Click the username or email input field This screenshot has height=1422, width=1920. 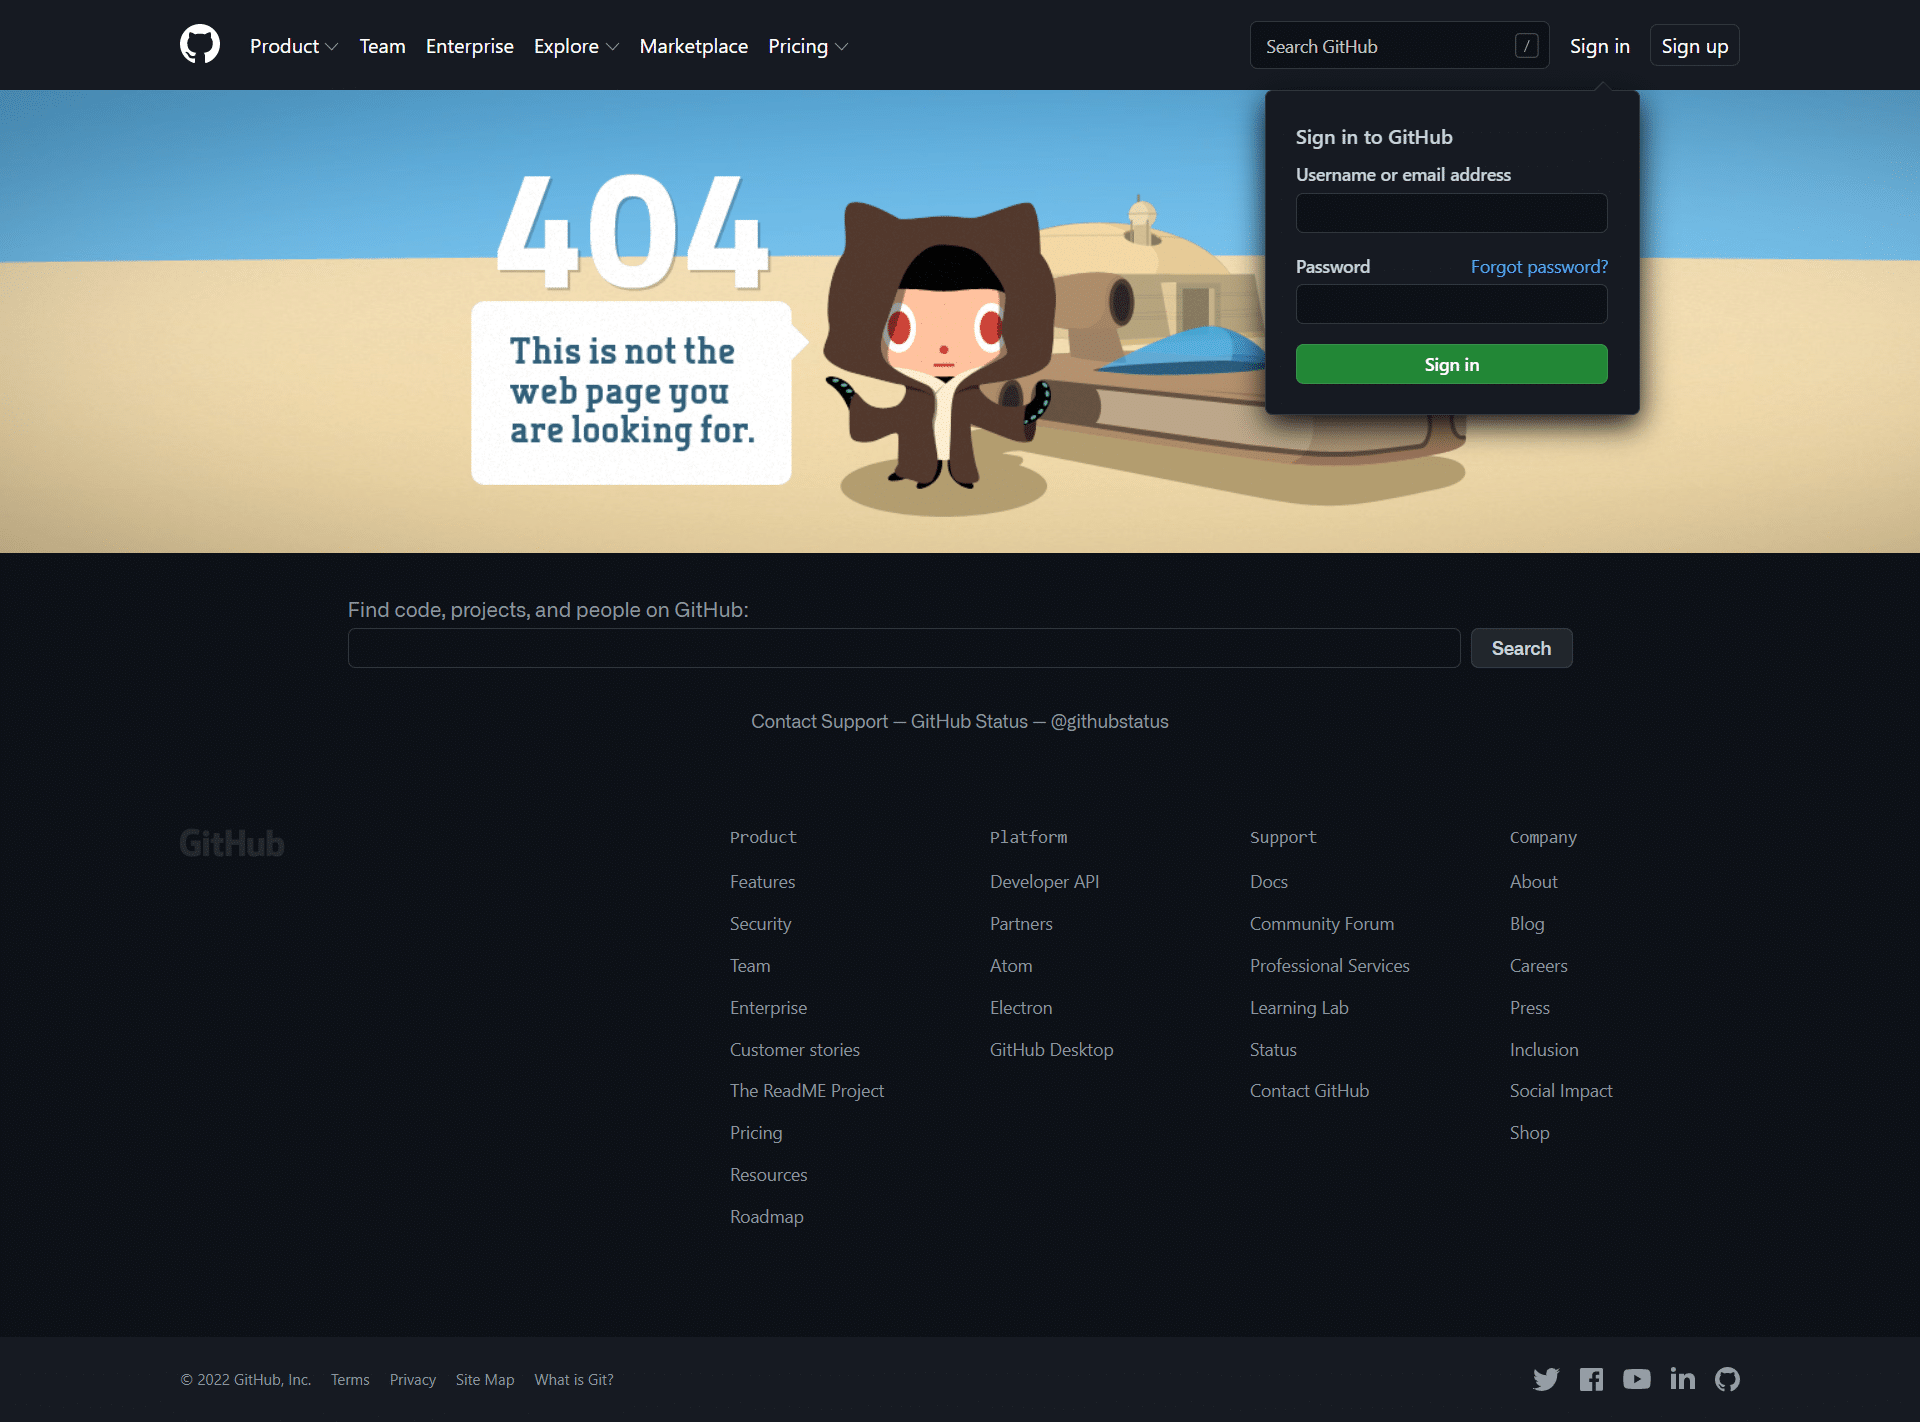[1451, 211]
